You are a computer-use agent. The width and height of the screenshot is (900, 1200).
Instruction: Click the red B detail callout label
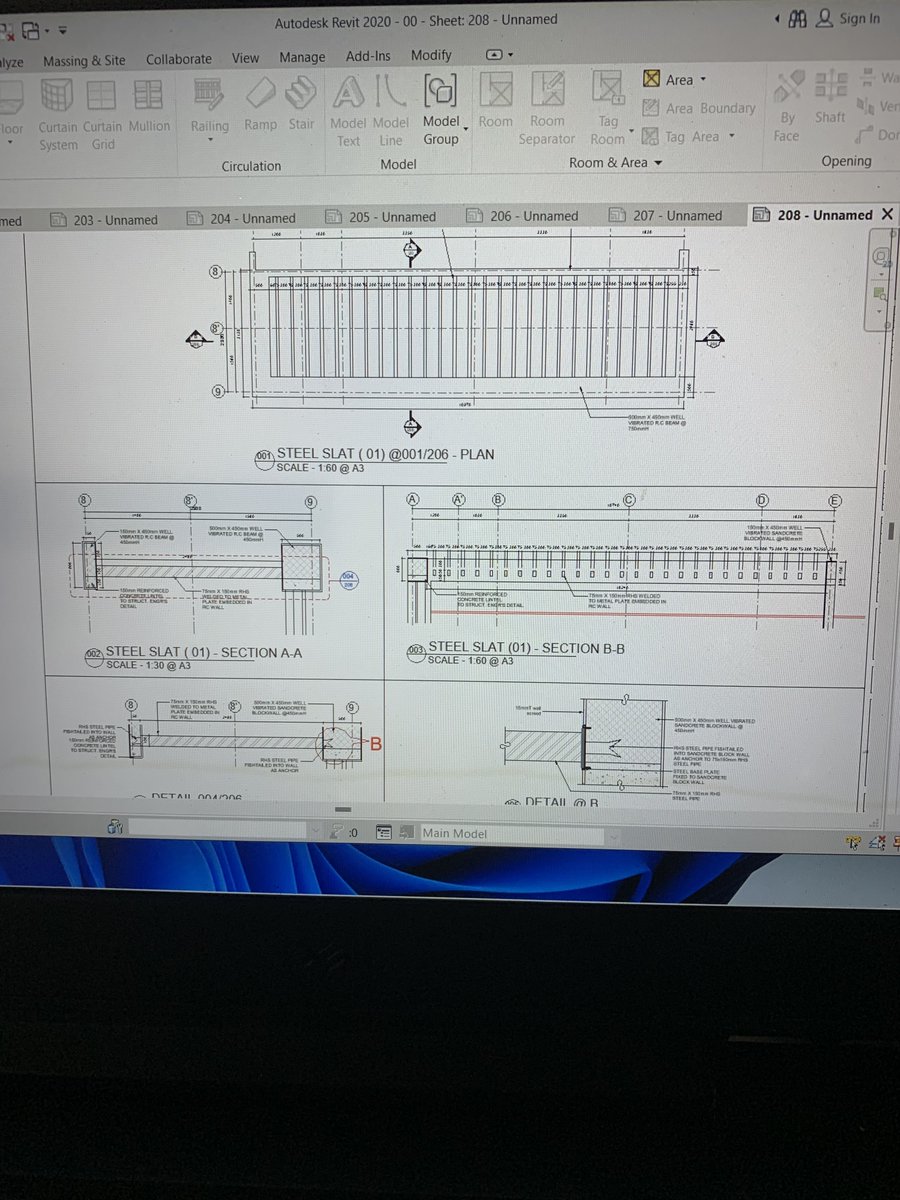pyautogui.click(x=377, y=743)
